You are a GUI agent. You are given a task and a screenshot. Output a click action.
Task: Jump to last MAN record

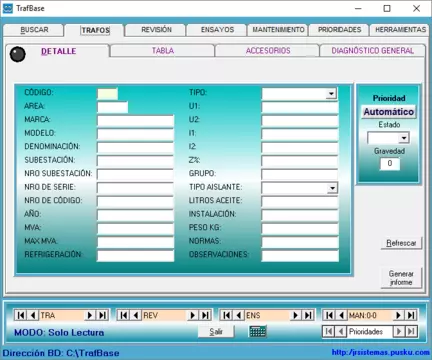pos(411,315)
